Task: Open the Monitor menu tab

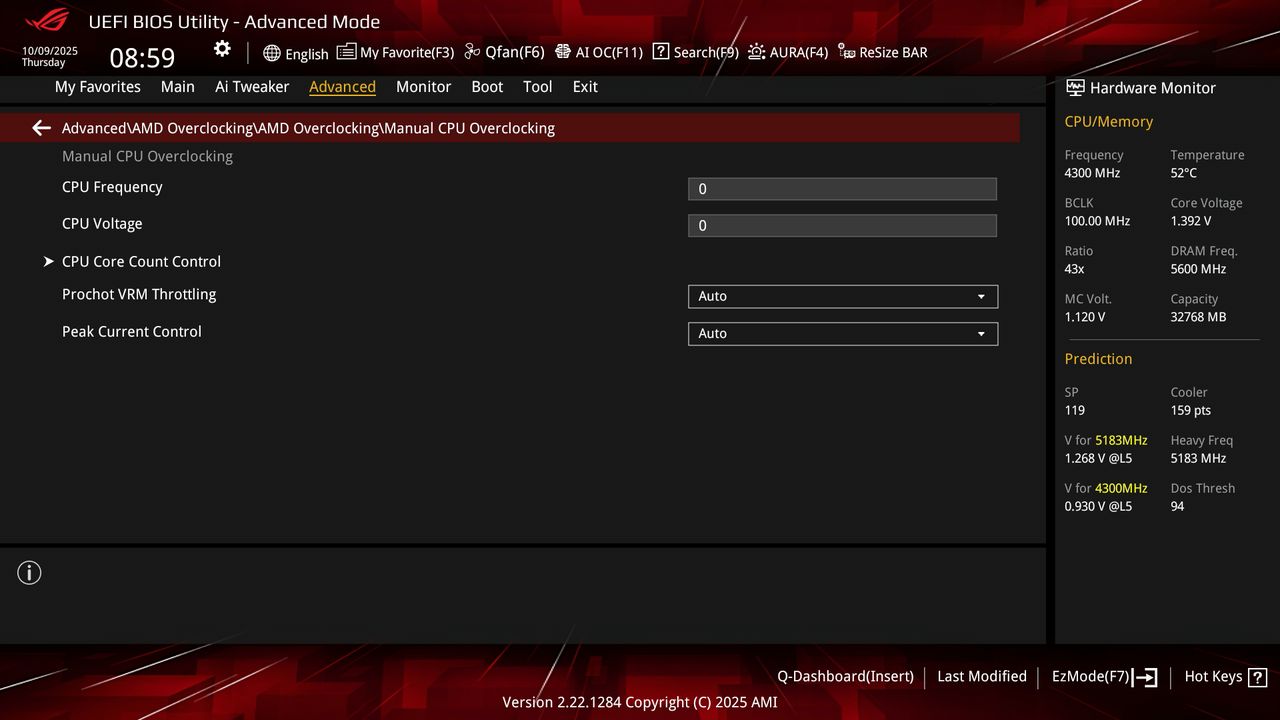Action: (423, 87)
